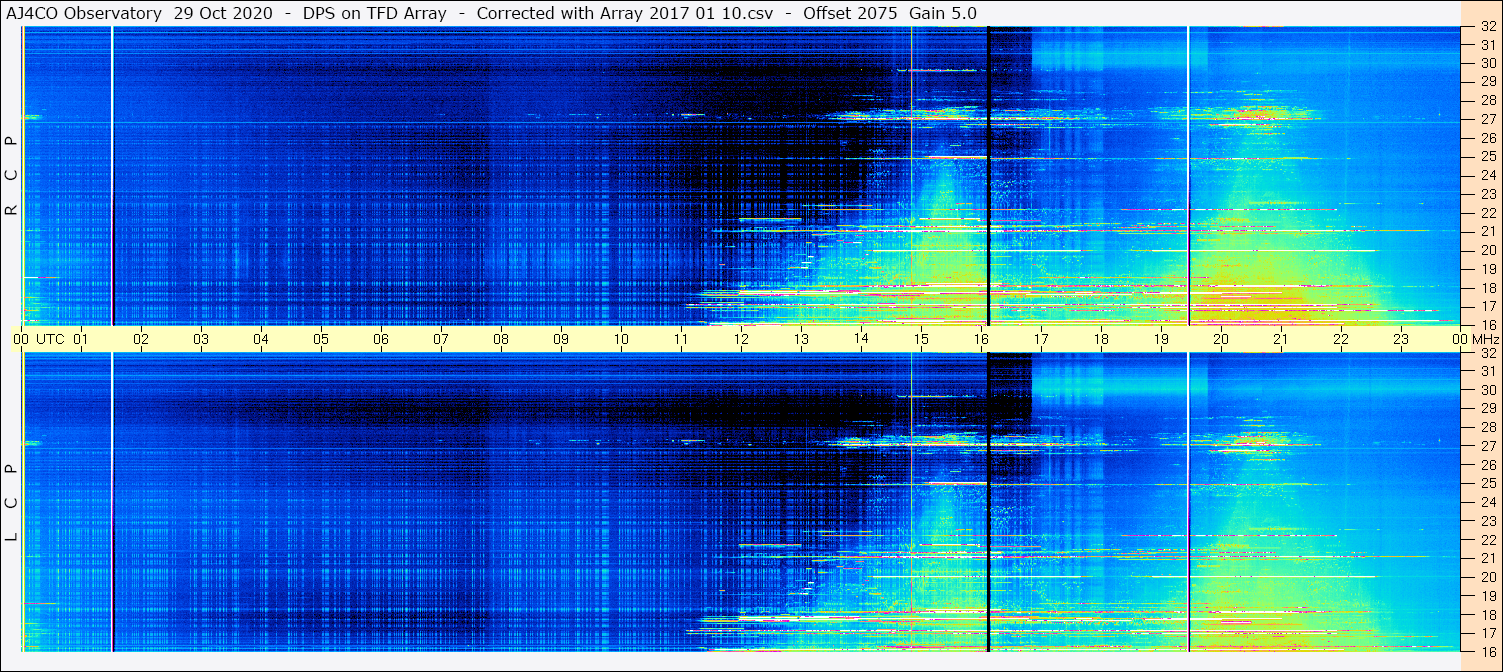Click the RCP polarization axis label
The height and width of the screenshot is (672, 1503).
[12, 175]
